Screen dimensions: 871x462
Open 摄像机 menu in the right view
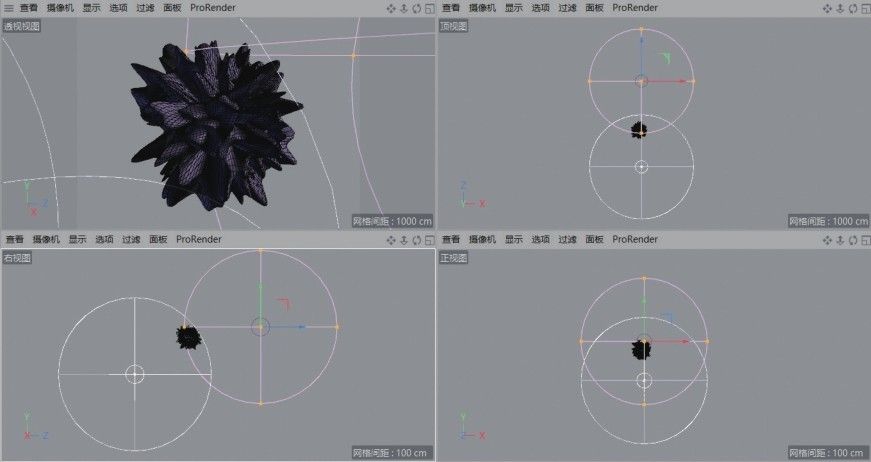[x=46, y=239]
